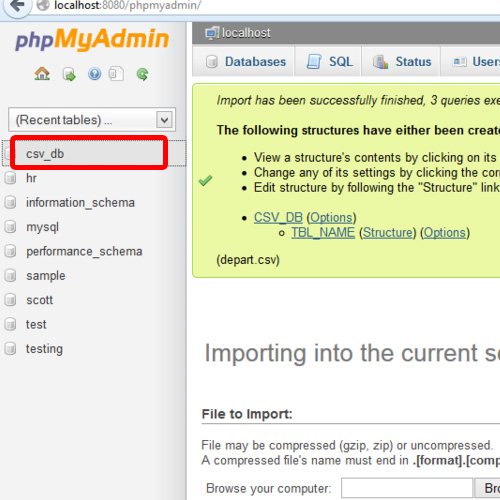Image resolution: width=500 pixels, height=500 pixels.
Task: Click the green reload navigation icon
Action: tap(143, 74)
